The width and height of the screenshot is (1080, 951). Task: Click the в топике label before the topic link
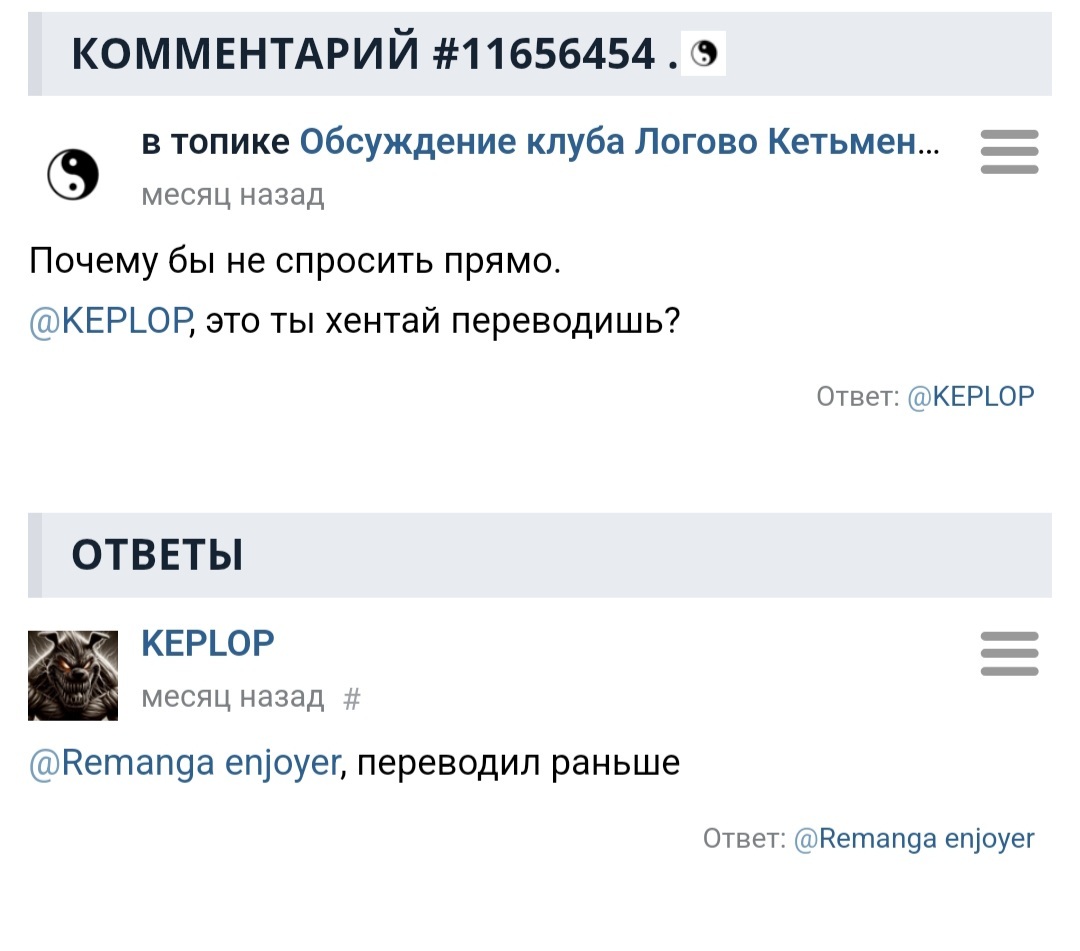point(216,144)
